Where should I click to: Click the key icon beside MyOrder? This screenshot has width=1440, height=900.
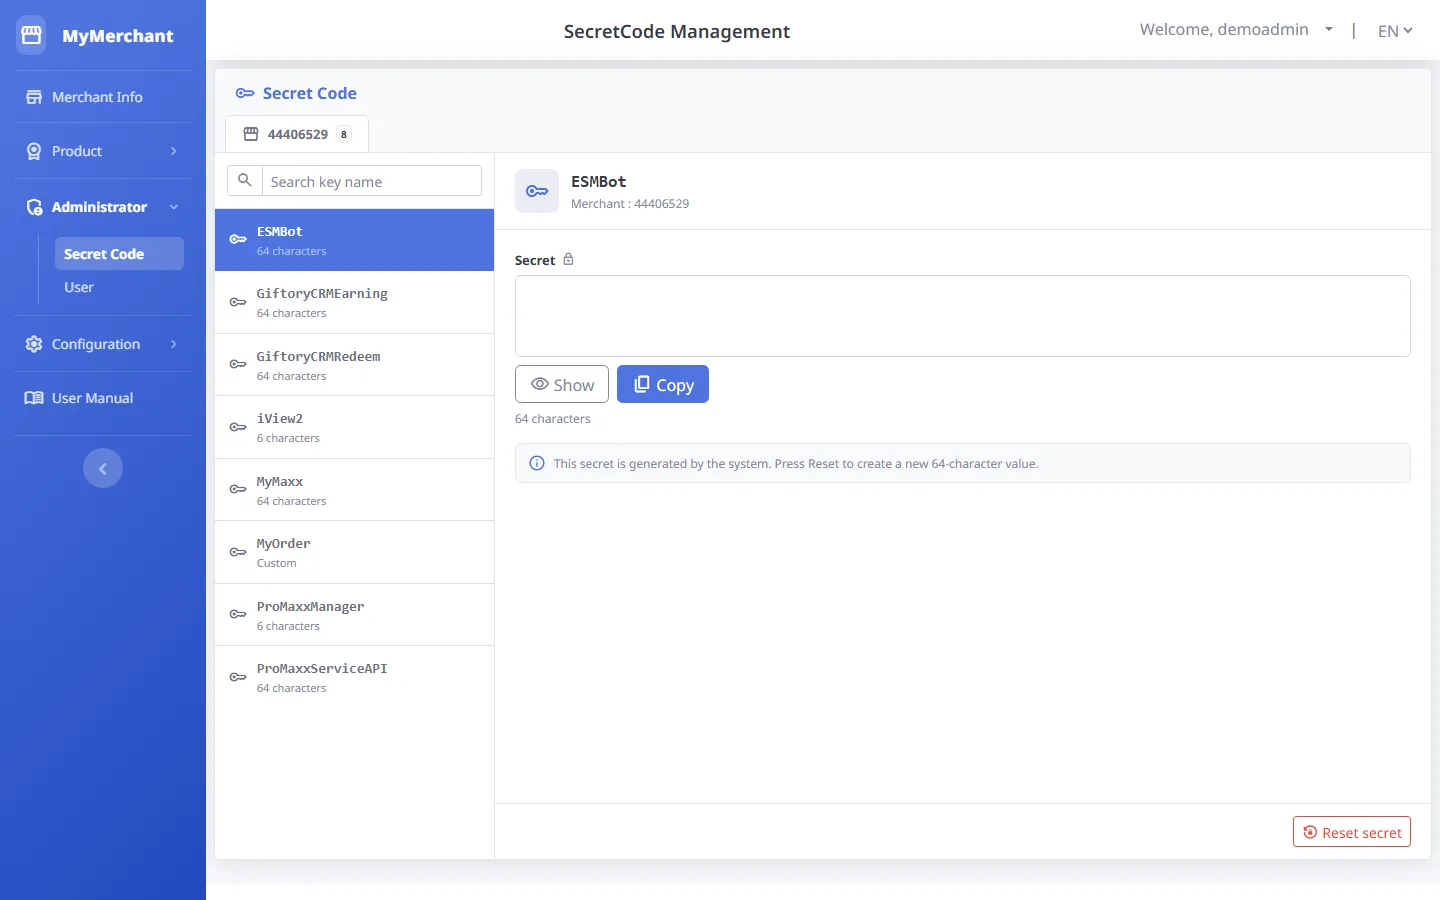click(238, 552)
